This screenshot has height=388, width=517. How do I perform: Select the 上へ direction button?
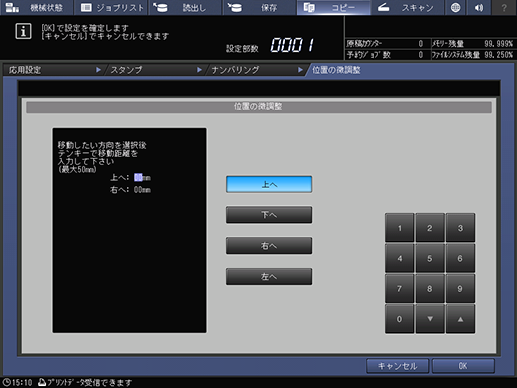pyautogui.click(x=269, y=184)
